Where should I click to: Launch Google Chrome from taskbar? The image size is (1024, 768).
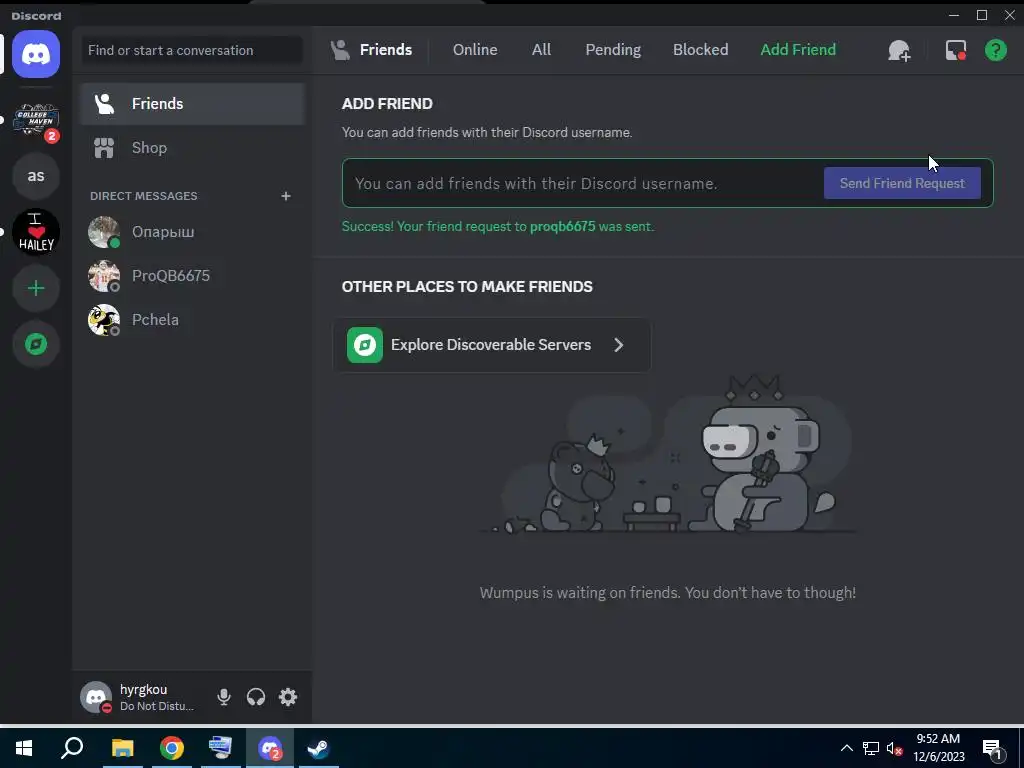[x=172, y=748]
